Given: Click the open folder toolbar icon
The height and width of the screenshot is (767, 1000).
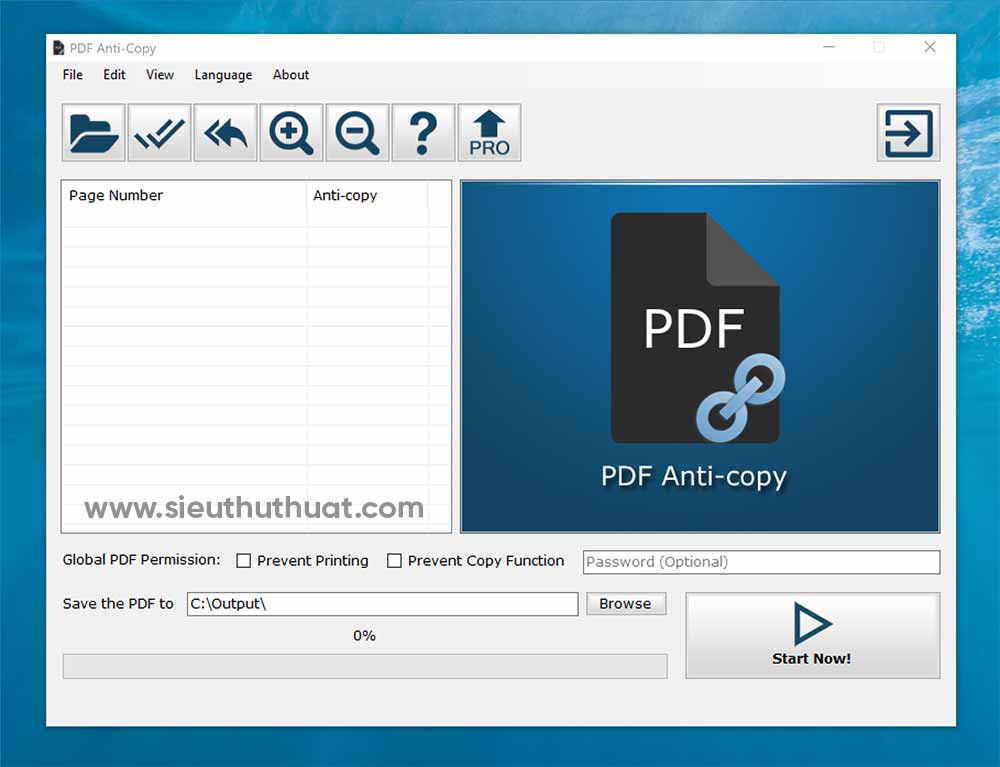Looking at the screenshot, I should coord(94,133).
